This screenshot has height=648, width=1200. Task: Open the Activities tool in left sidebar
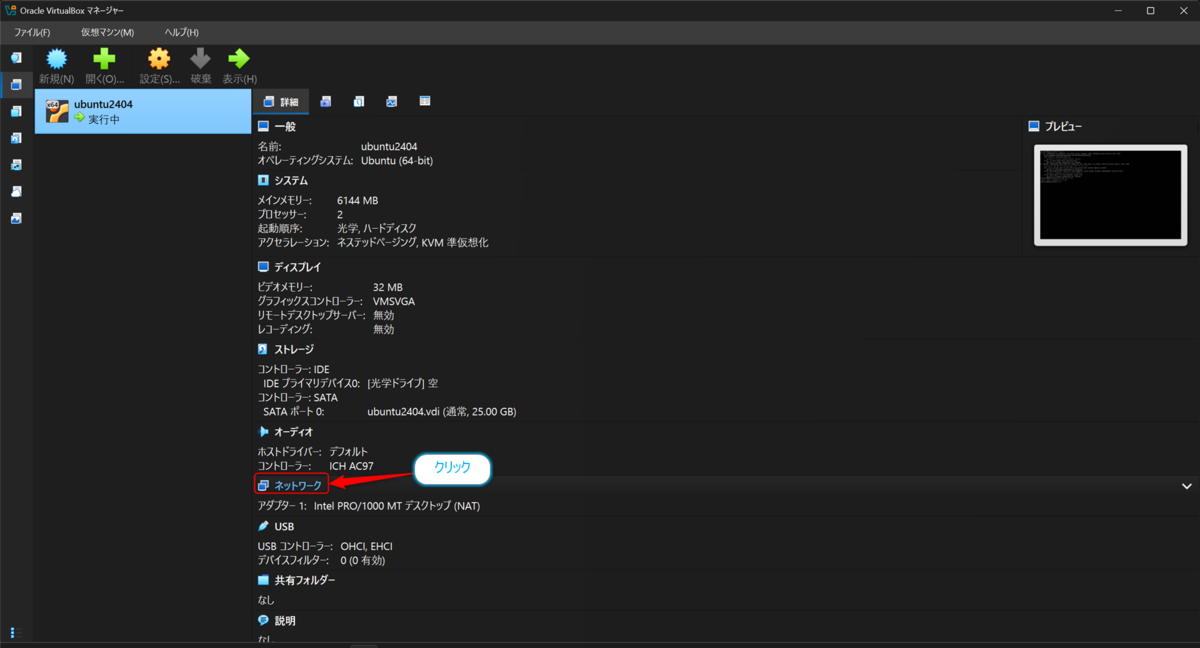(16, 218)
